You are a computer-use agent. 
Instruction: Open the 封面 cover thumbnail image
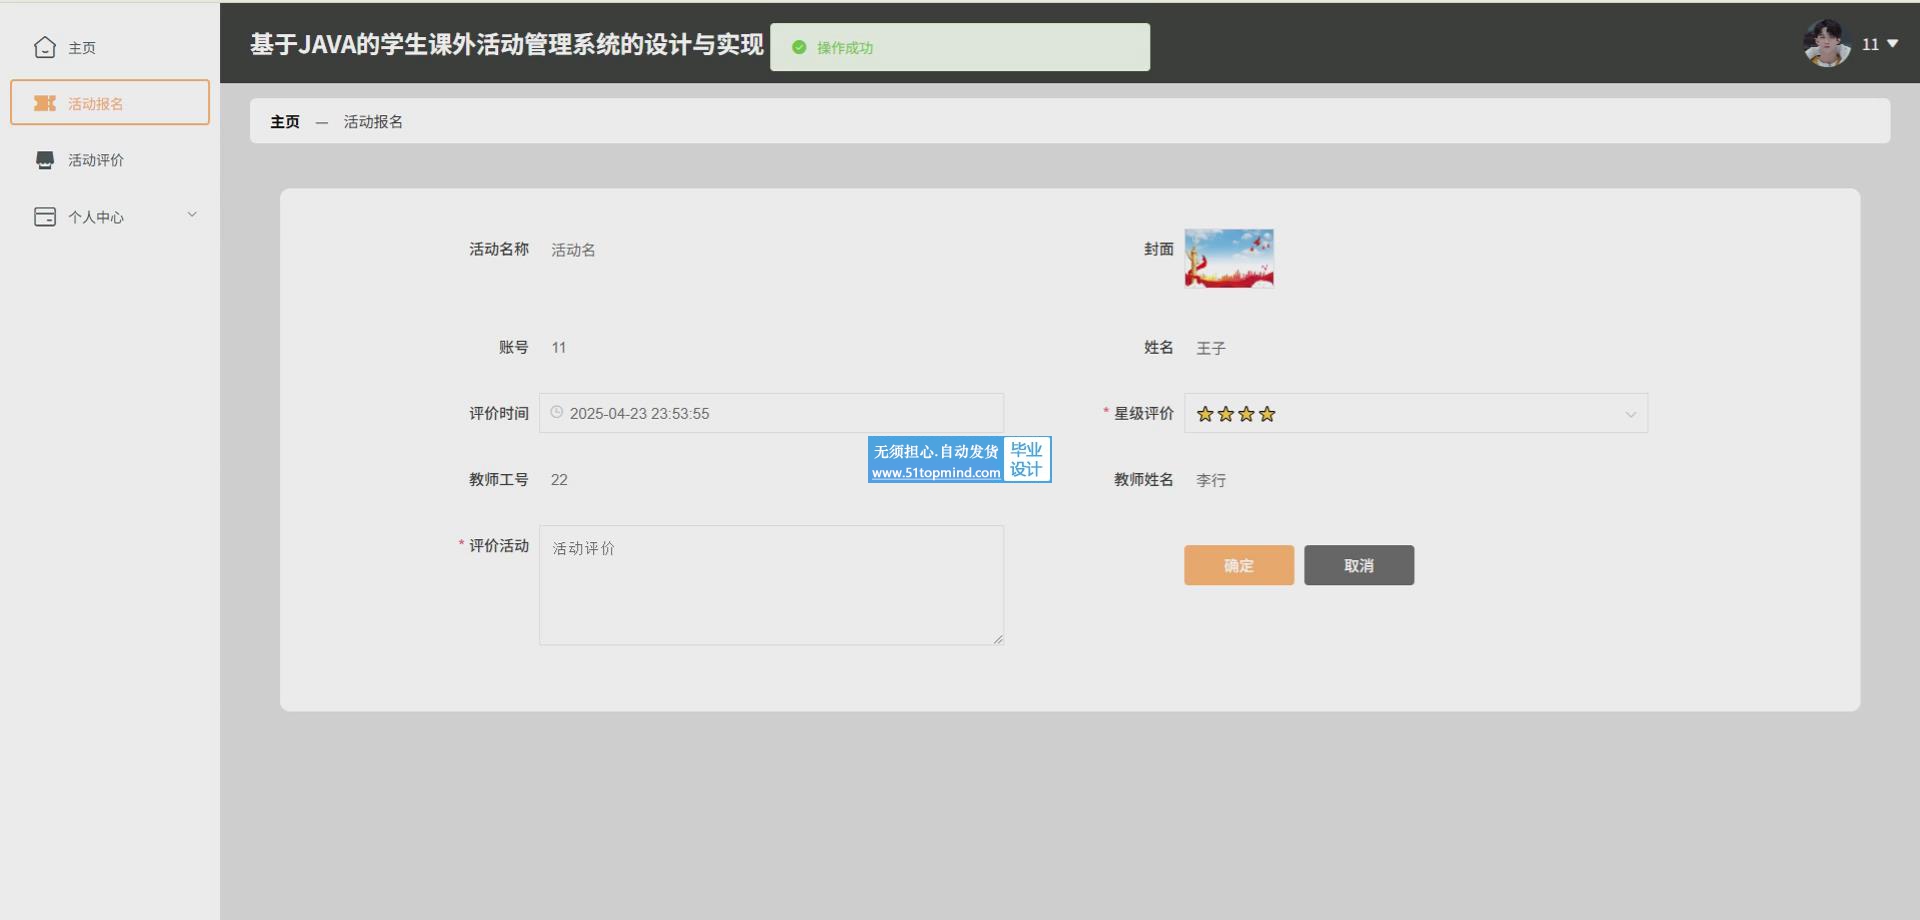(1229, 258)
